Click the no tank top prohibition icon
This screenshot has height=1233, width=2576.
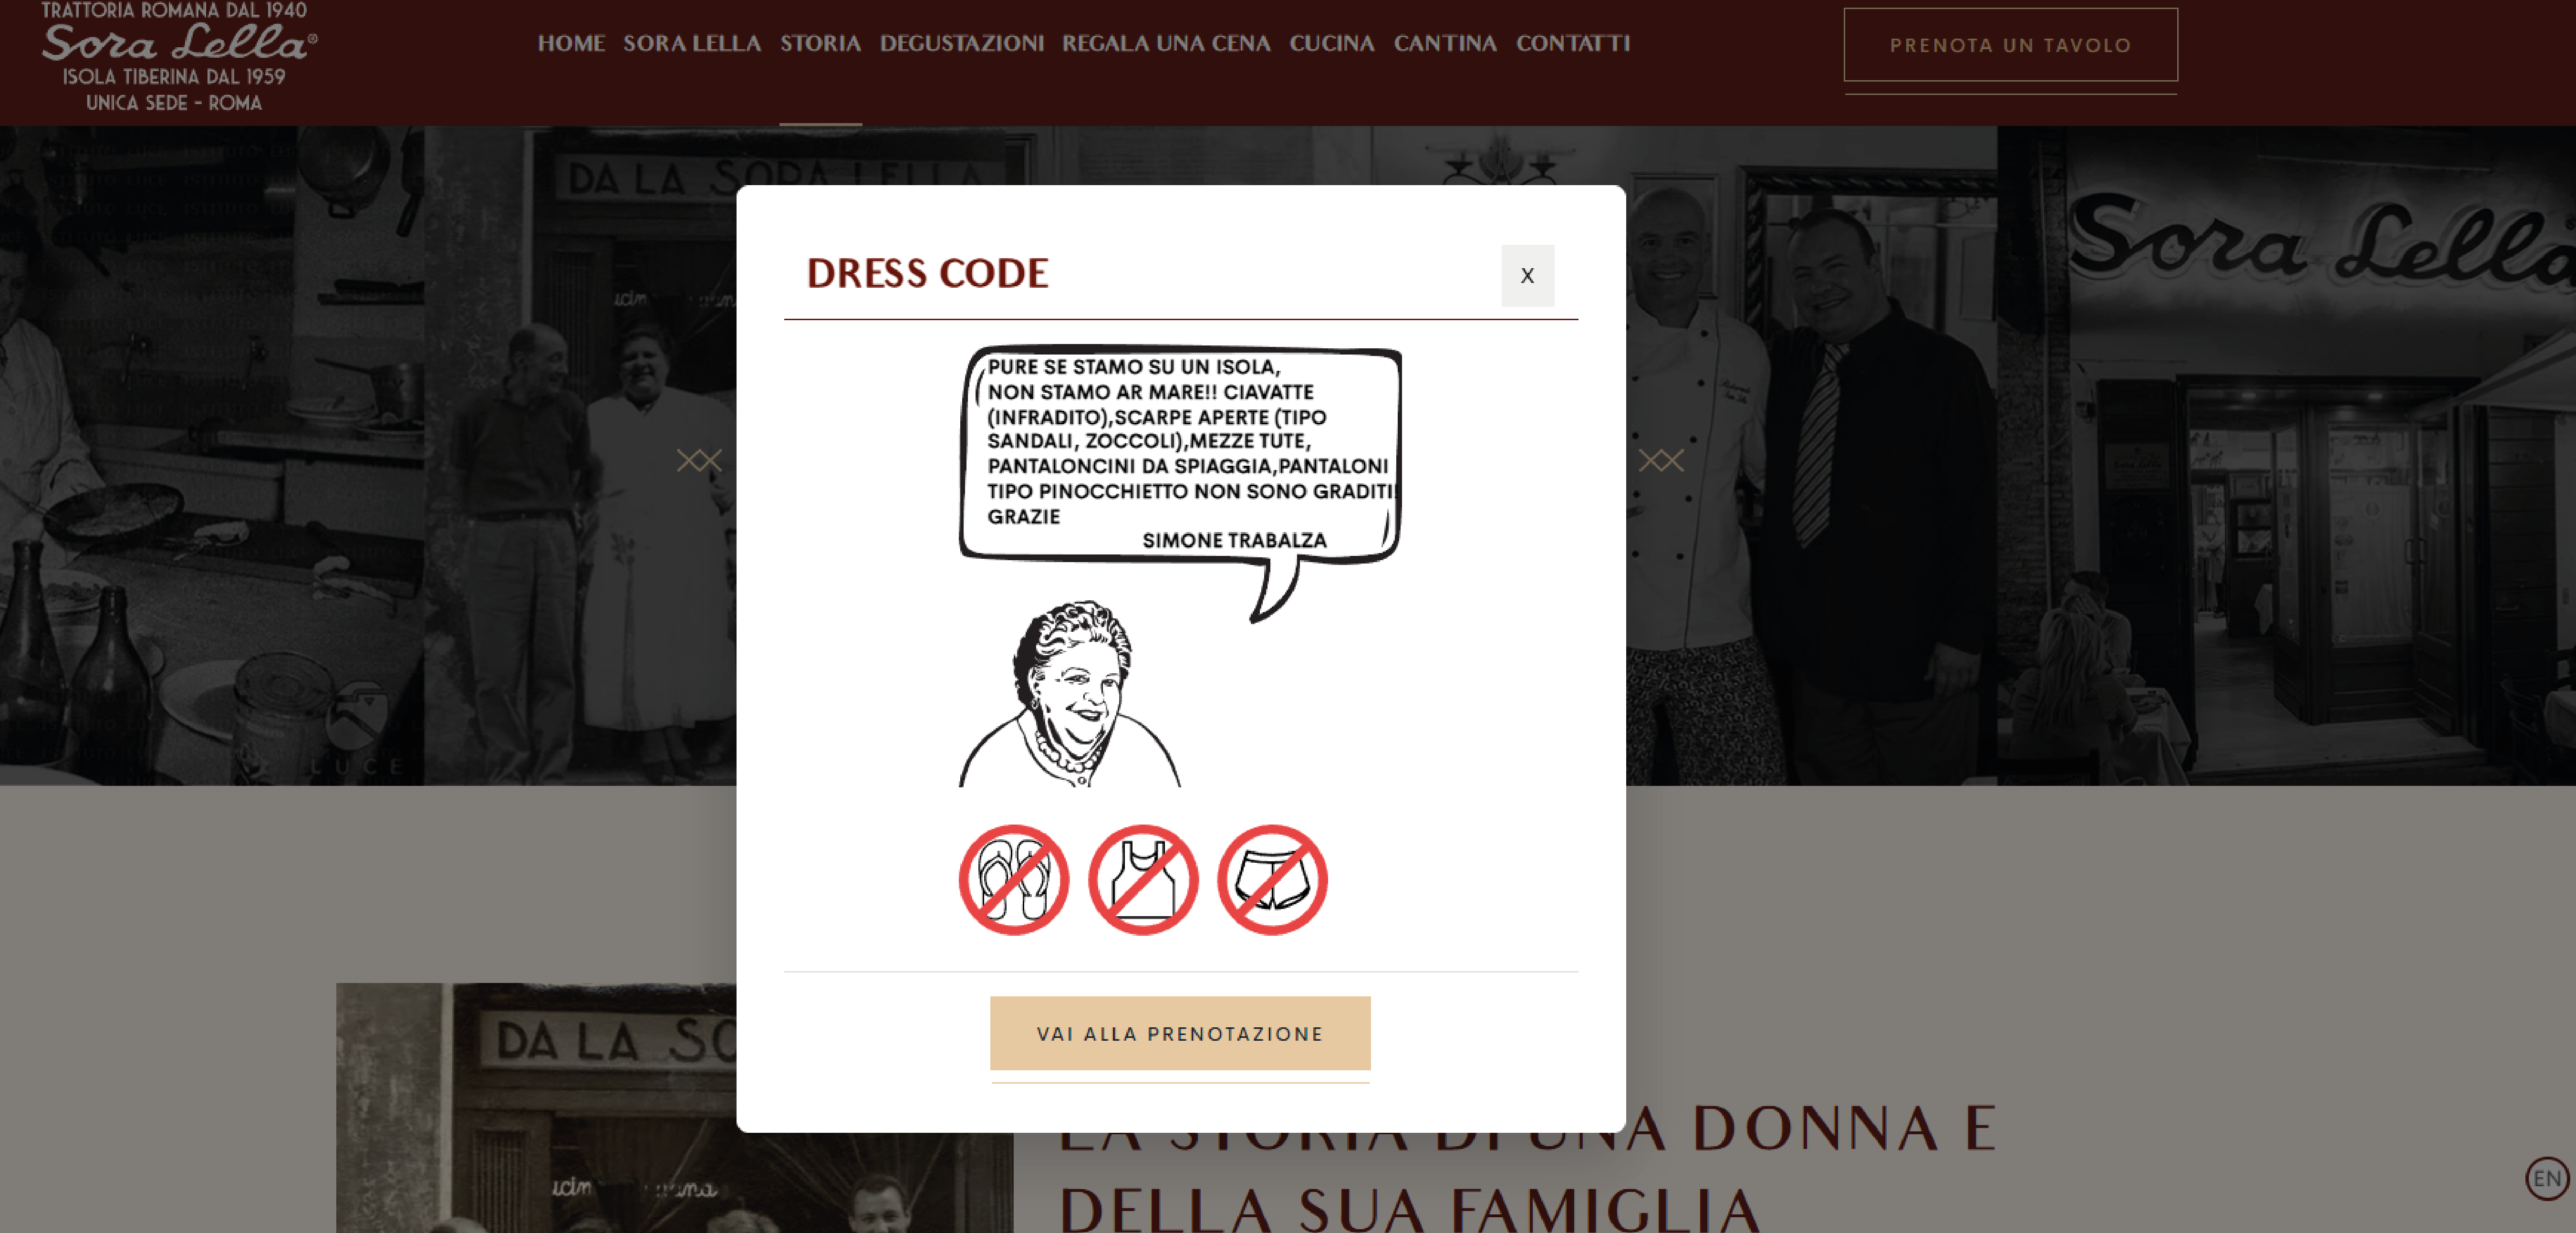(1143, 880)
